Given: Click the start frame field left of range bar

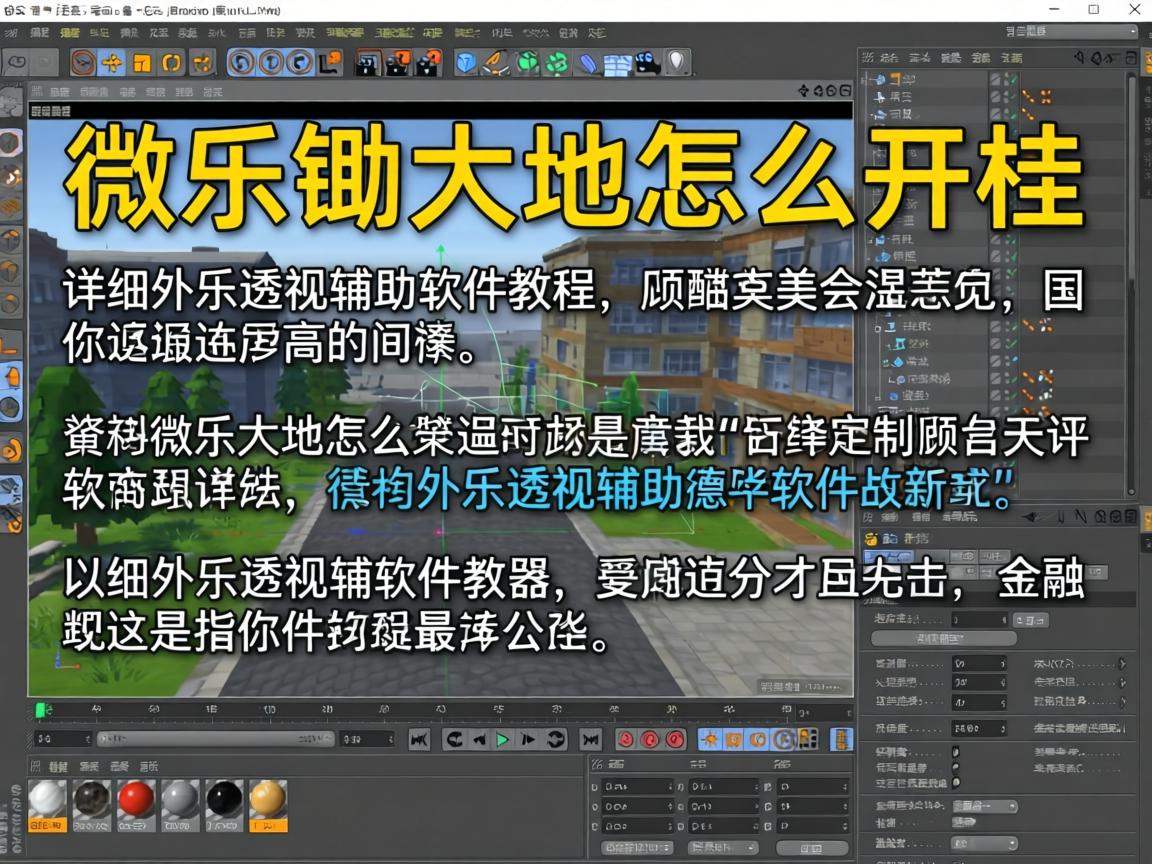Looking at the screenshot, I should click(62, 739).
